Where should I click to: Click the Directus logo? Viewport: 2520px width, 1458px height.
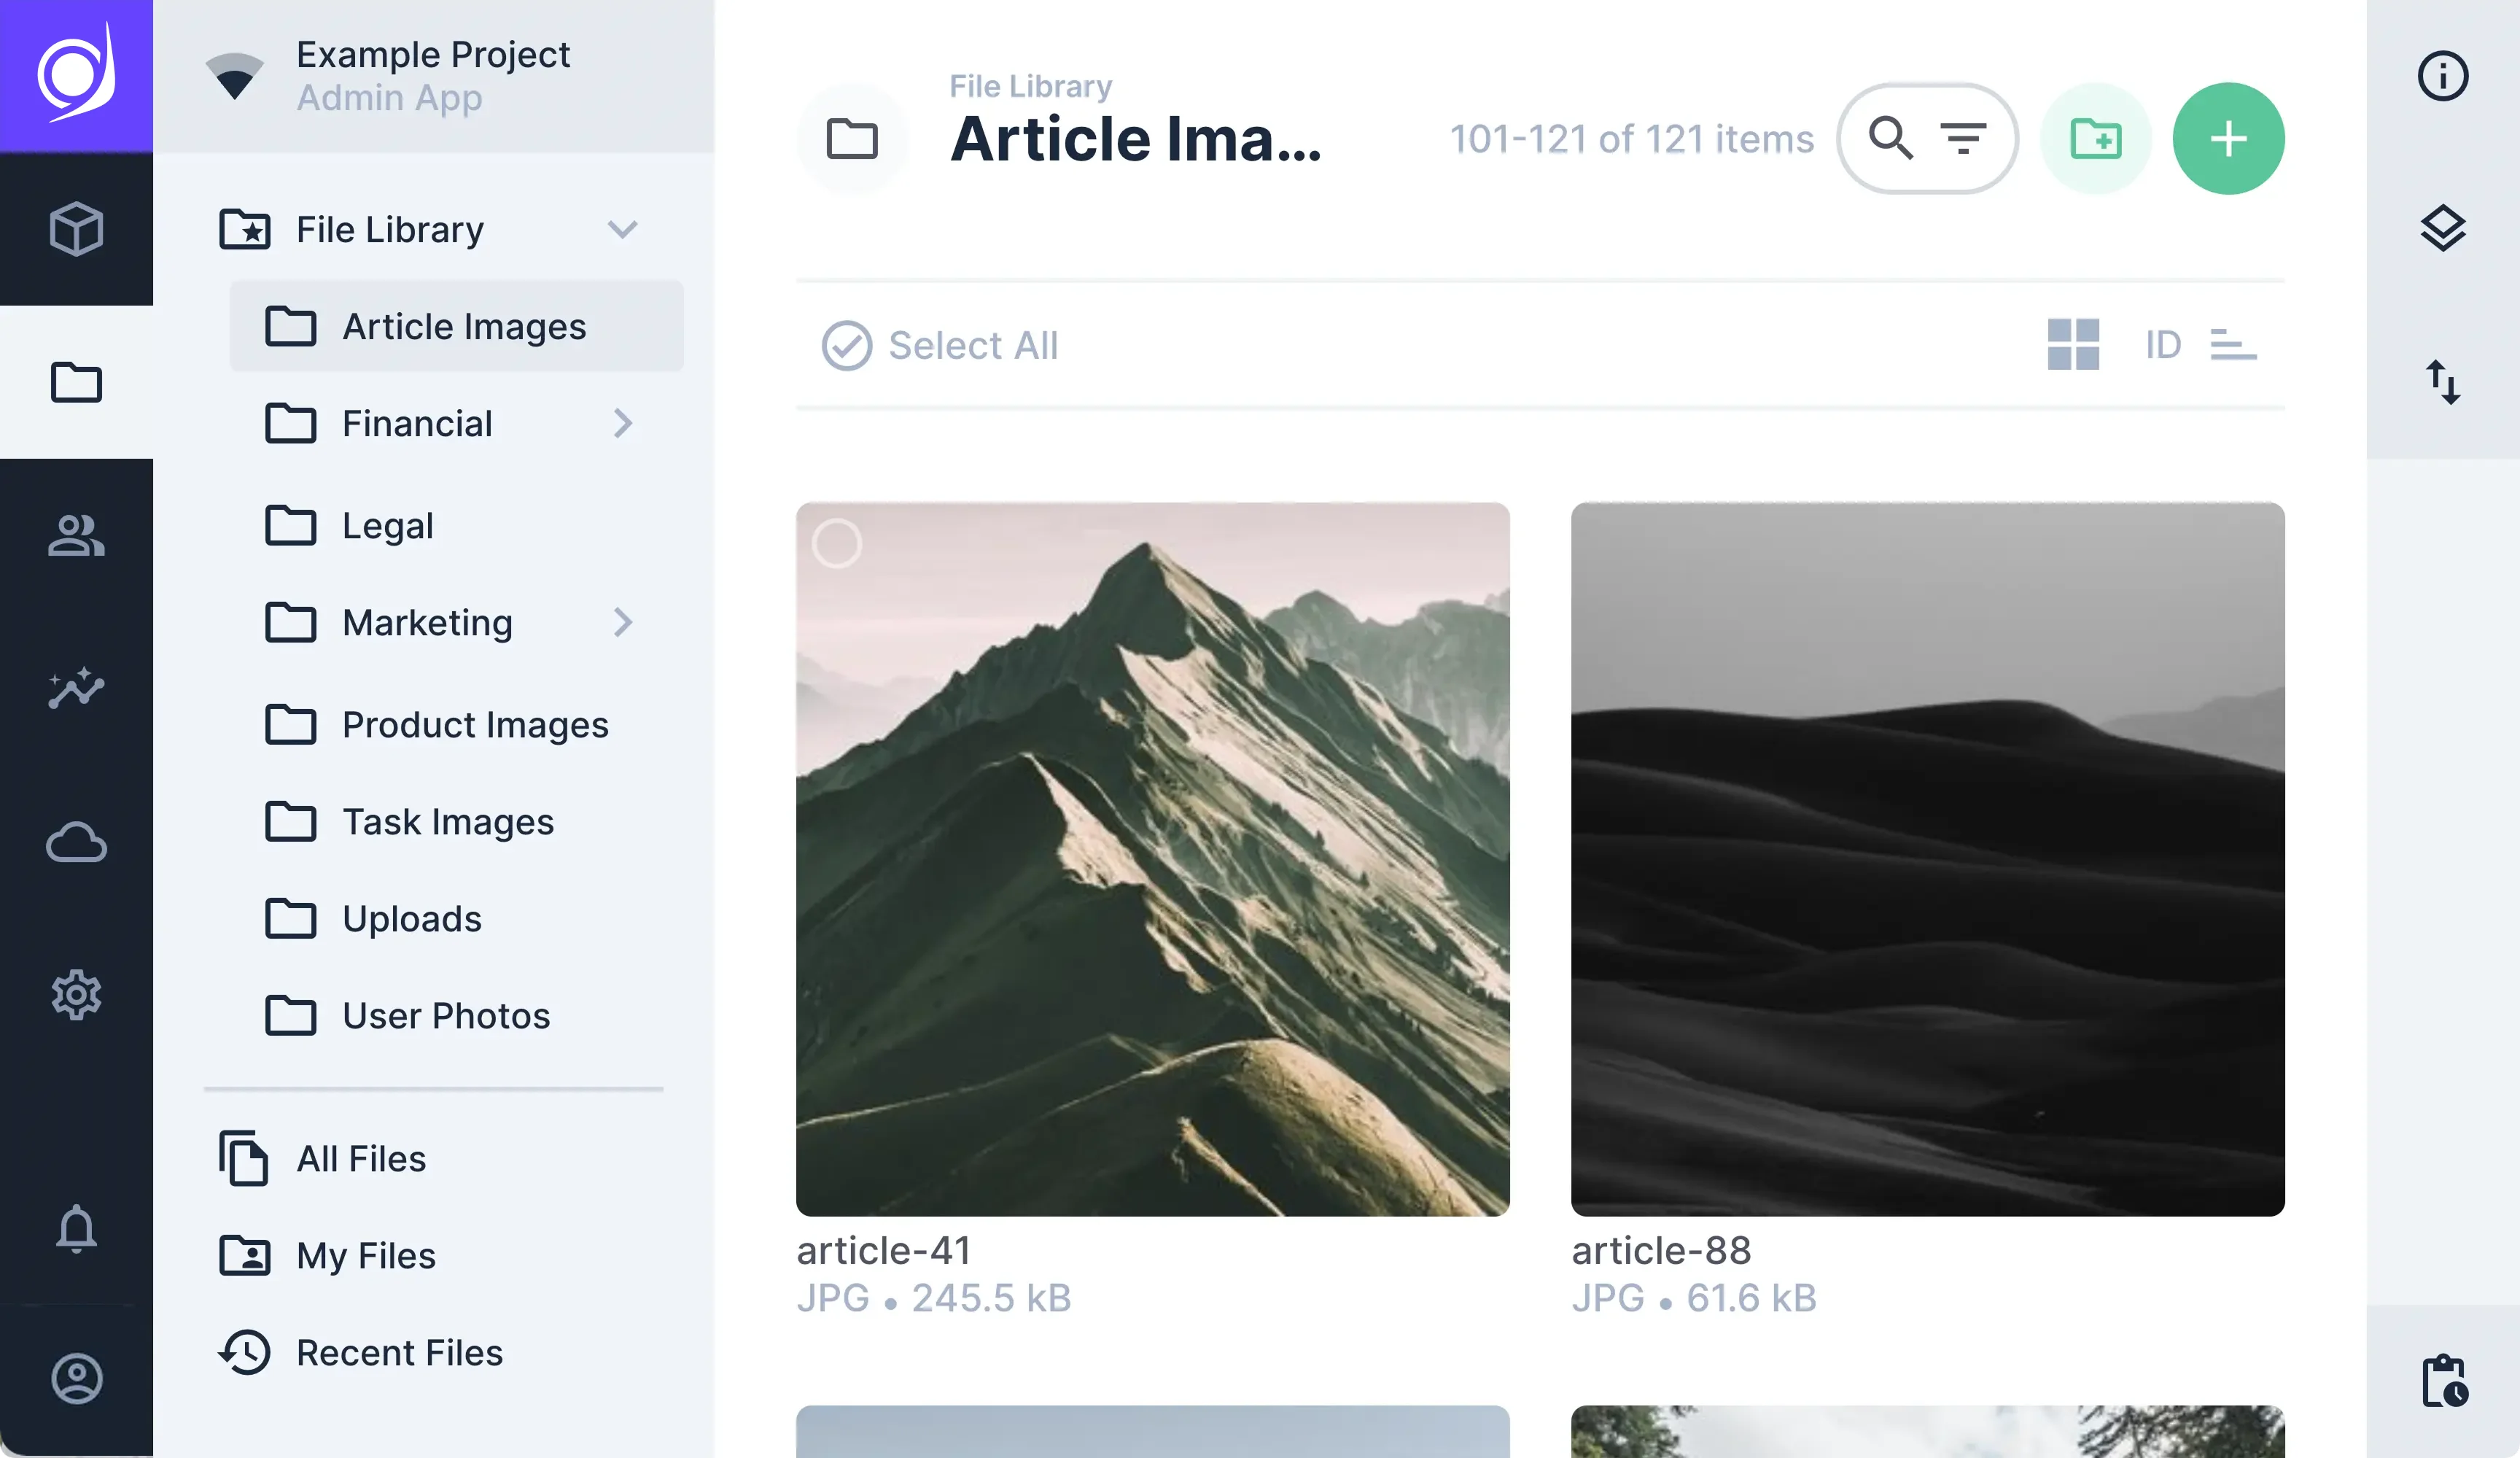(x=76, y=76)
